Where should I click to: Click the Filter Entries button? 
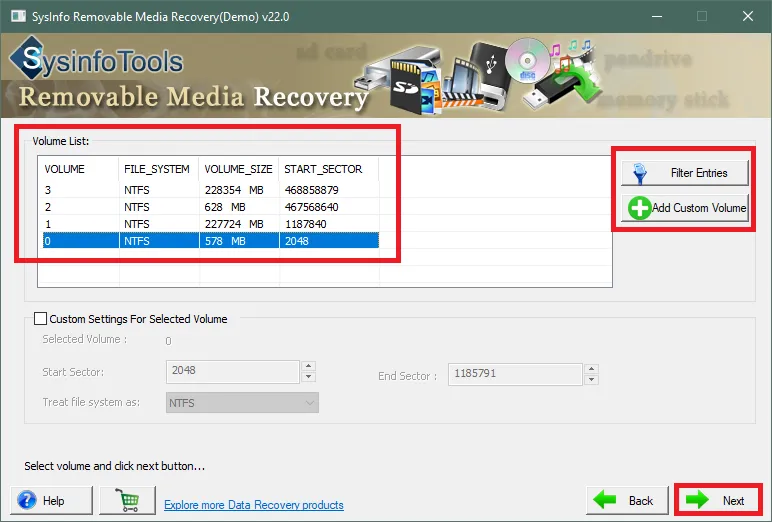click(x=684, y=173)
